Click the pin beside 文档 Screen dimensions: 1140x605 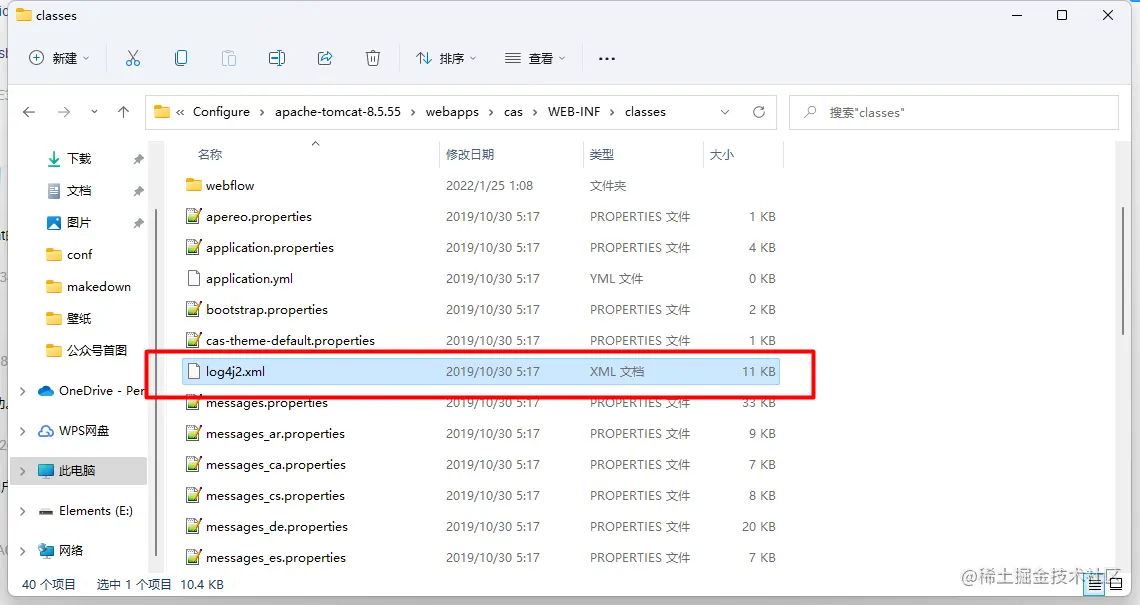point(138,191)
